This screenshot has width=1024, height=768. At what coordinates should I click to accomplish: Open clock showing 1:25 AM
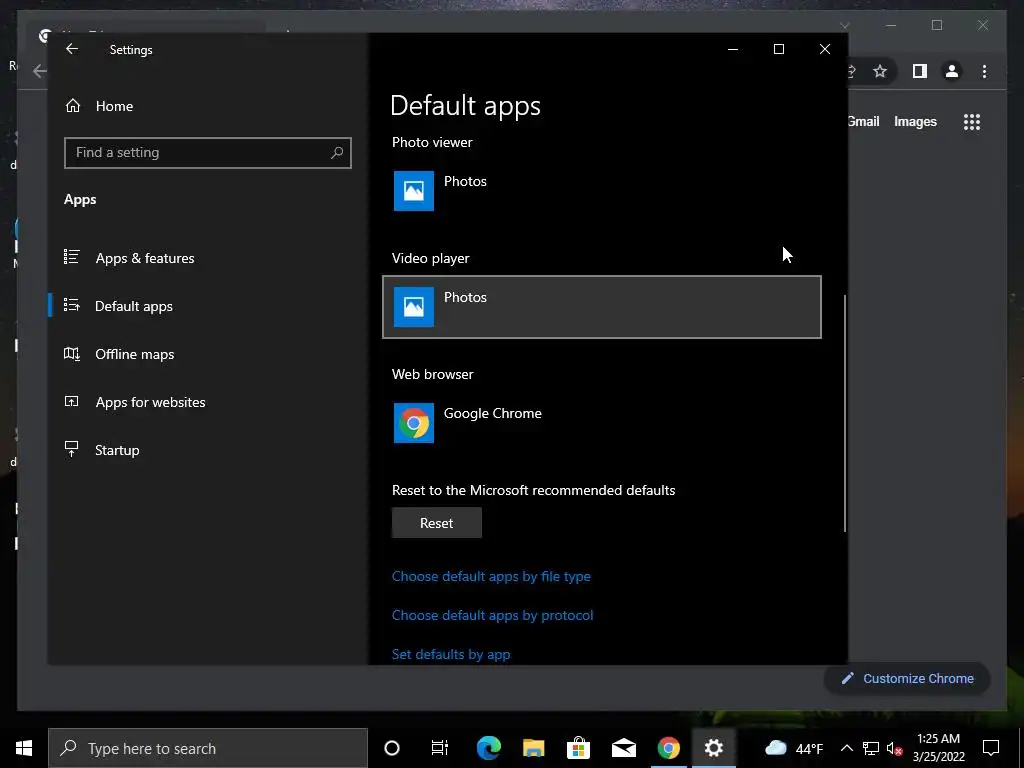pyautogui.click(x=938, y=748)
